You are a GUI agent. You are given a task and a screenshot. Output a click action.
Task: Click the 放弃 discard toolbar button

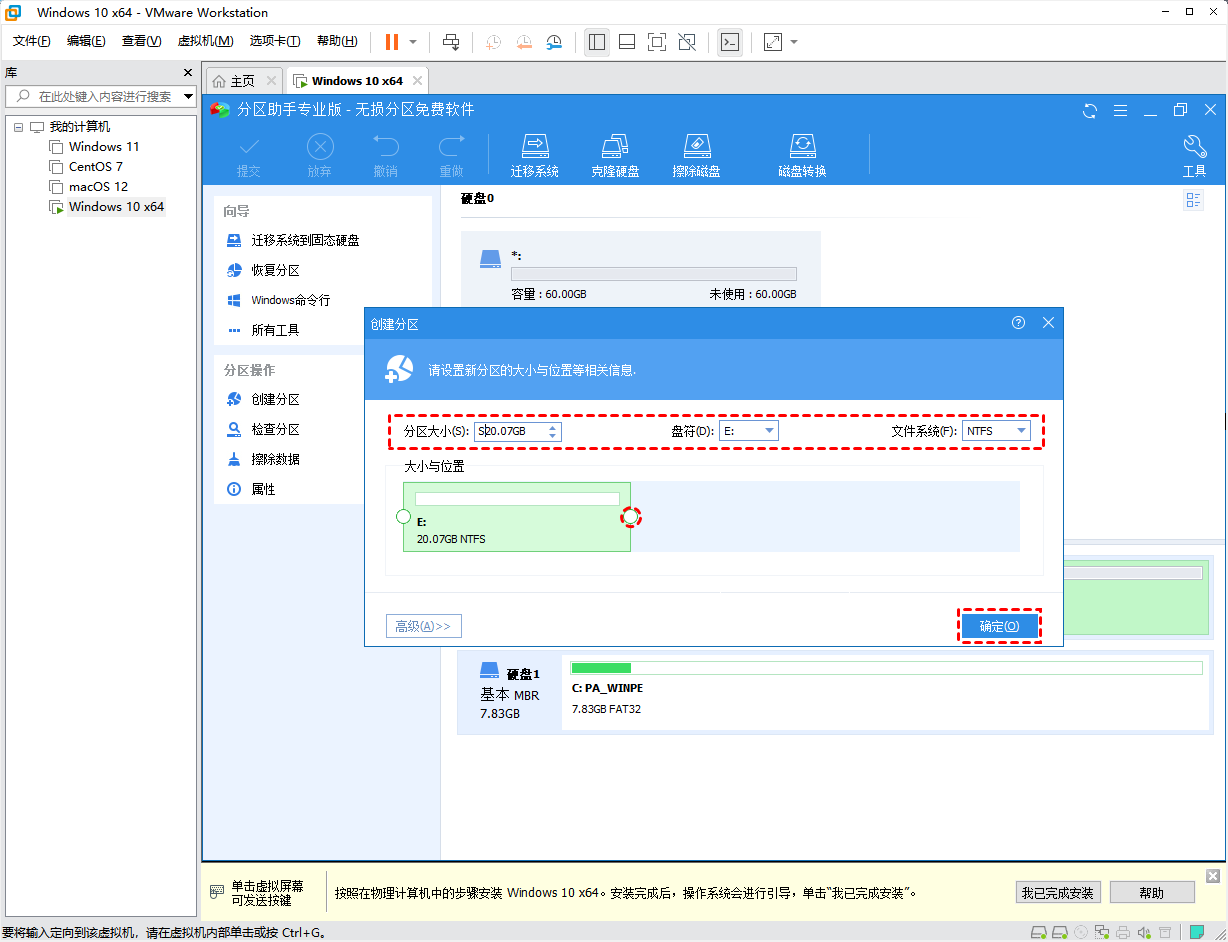(x=320, y=156)
